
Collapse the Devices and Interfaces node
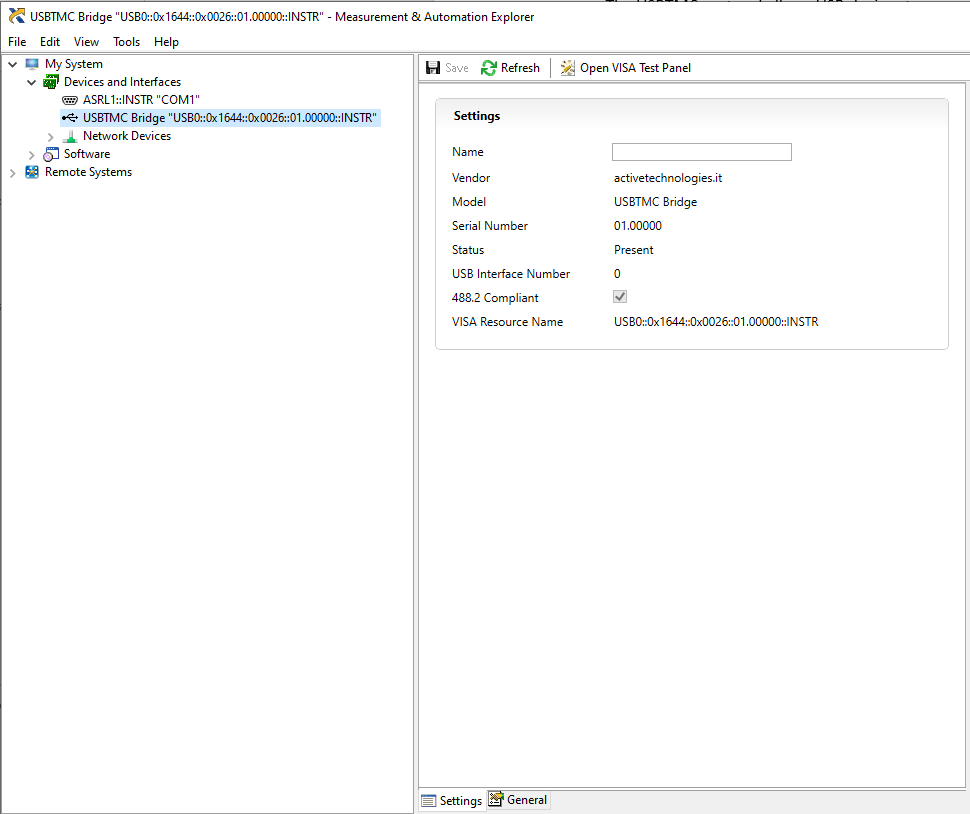[32, 82]
